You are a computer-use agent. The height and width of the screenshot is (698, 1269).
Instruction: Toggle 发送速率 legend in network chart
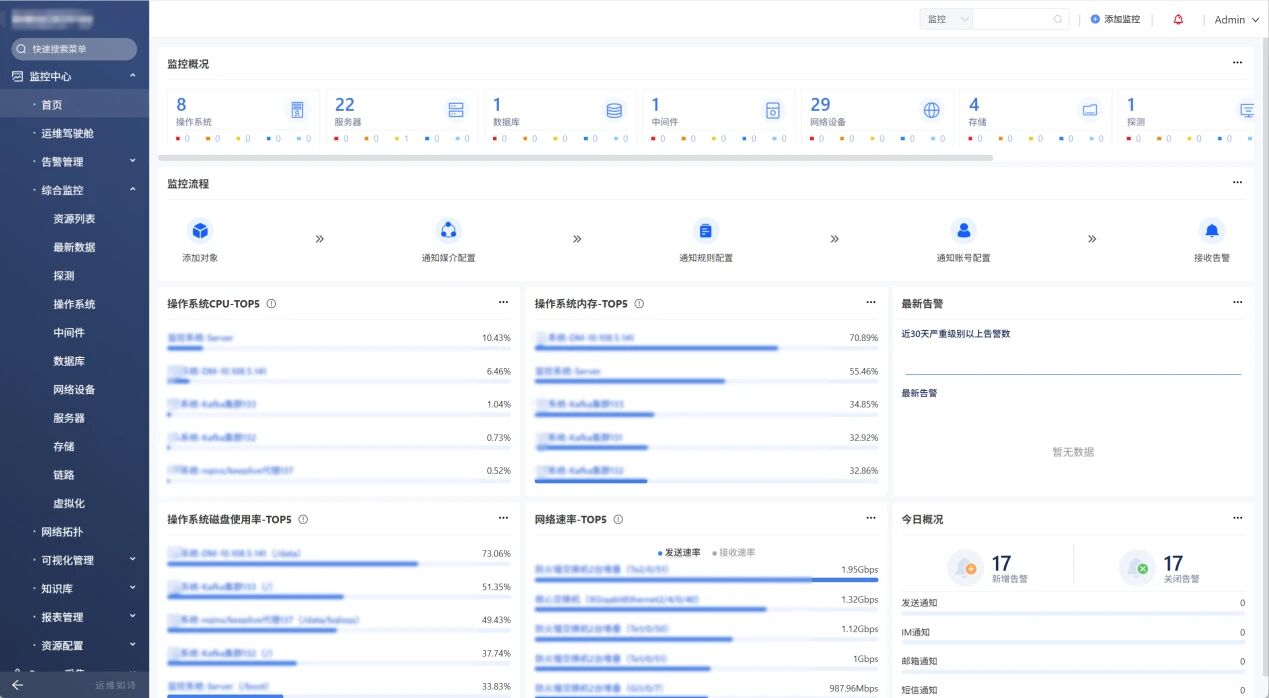coord(679,552)
